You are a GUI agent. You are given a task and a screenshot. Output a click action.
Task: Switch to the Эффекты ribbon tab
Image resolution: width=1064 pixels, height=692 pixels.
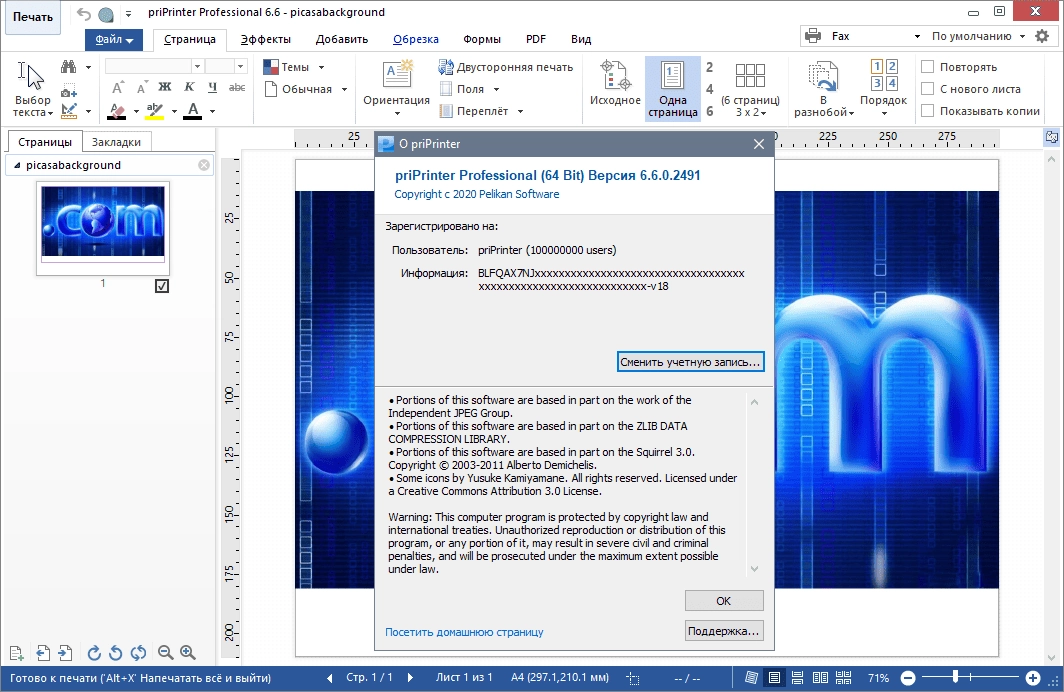(x=265, y=39)
